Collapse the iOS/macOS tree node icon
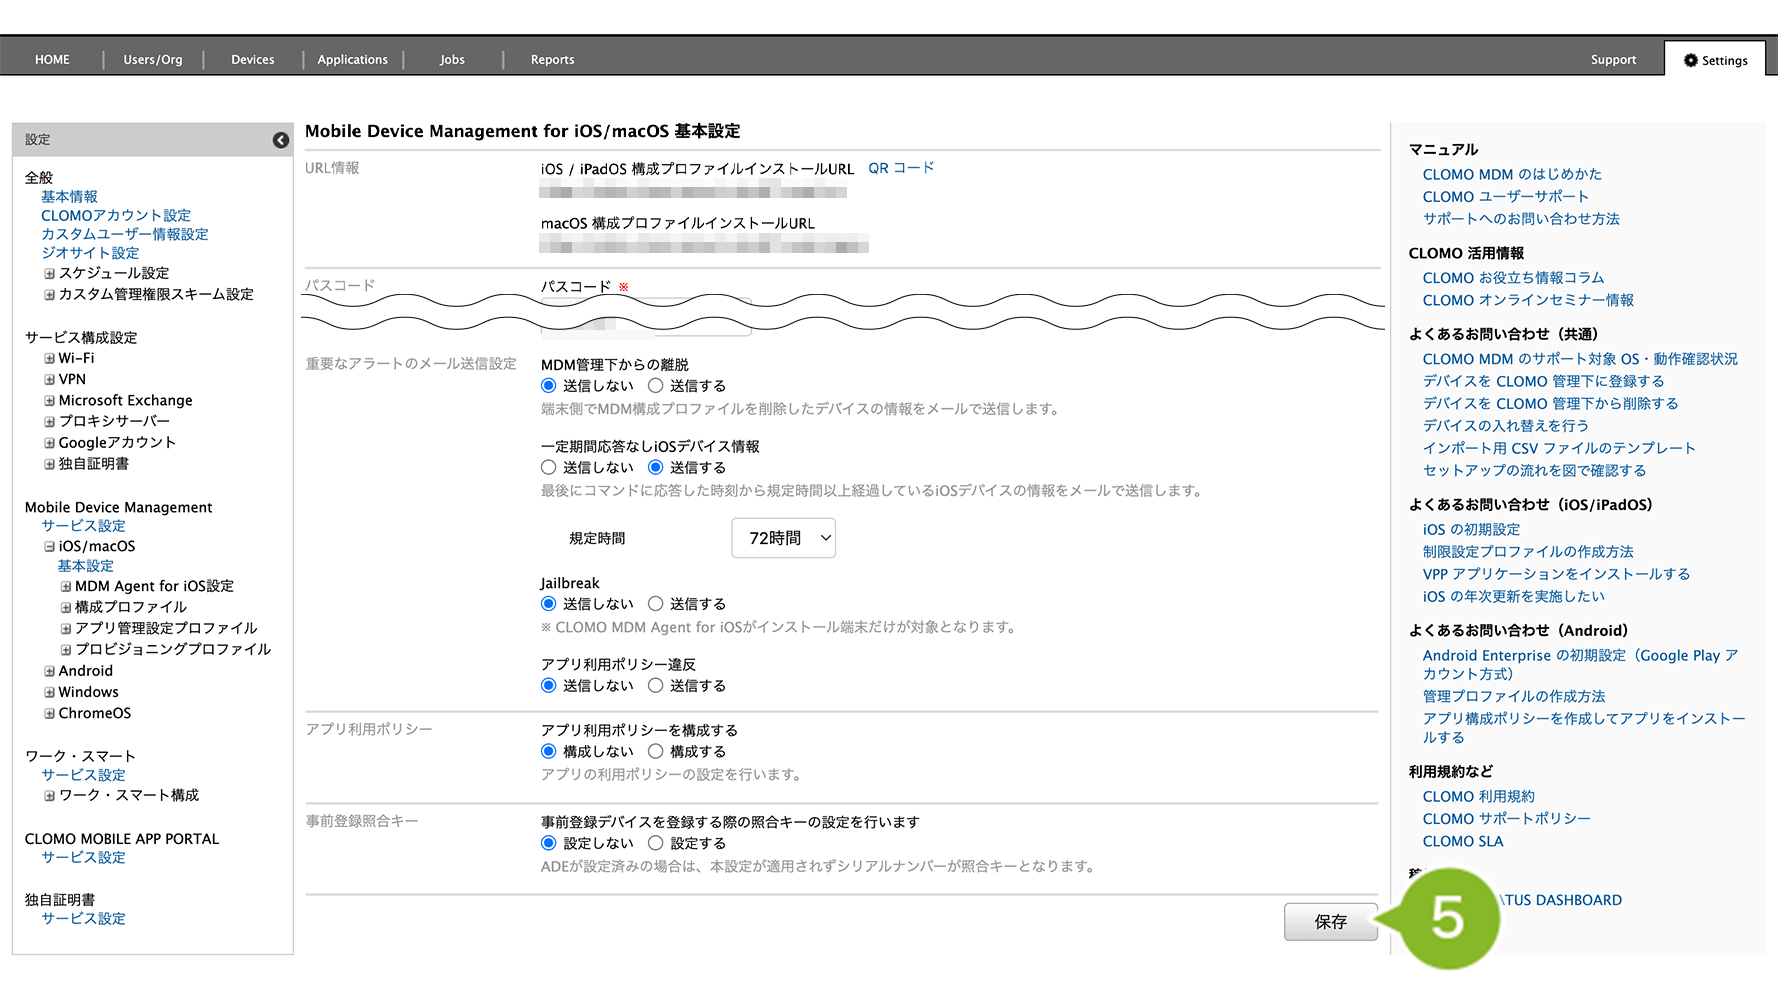Image resolution: width=1778 pixels, height=1000 pixels. (x=49, y=546)
